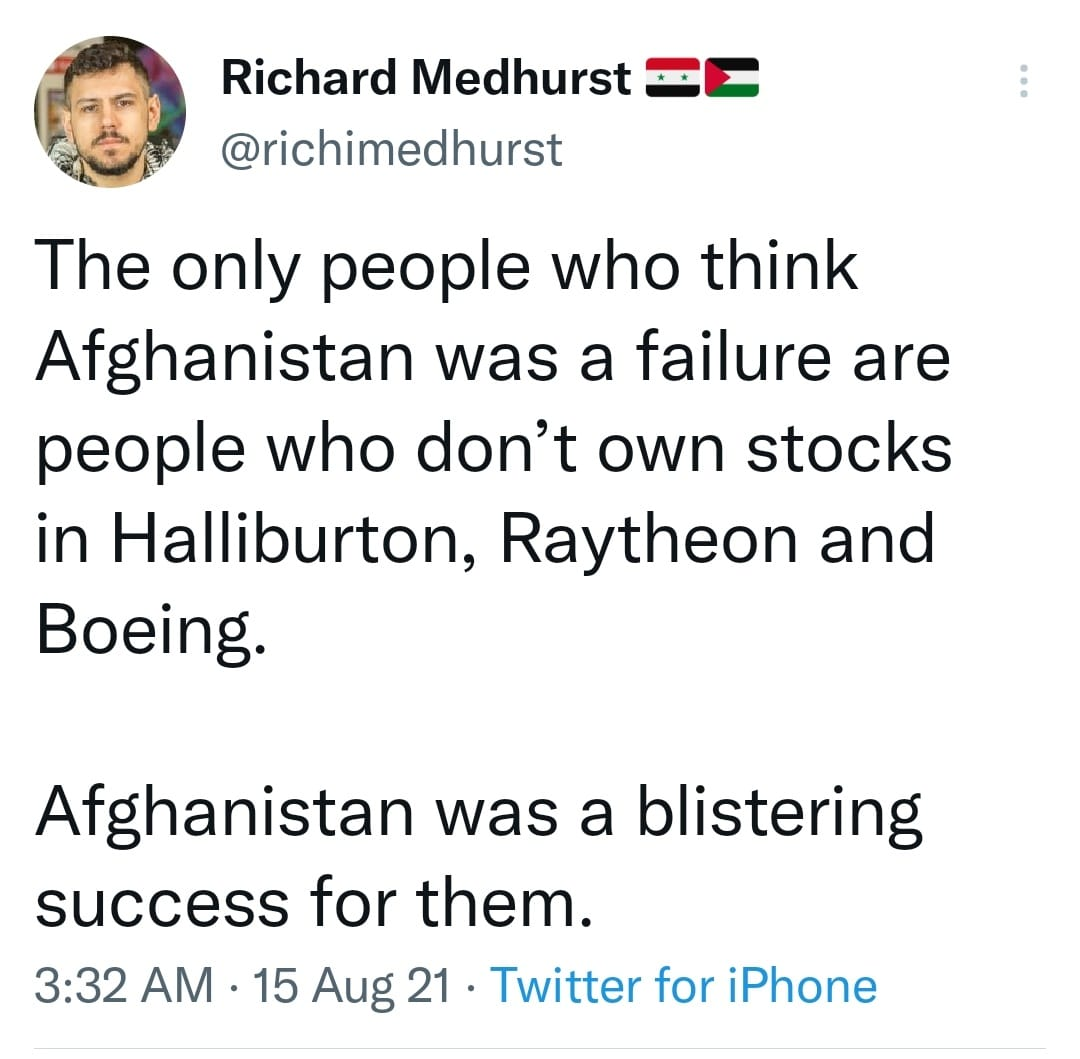The image size is (1080, 1059).
Task: Open the three-dot more options menu
Action: [1022, 81]
